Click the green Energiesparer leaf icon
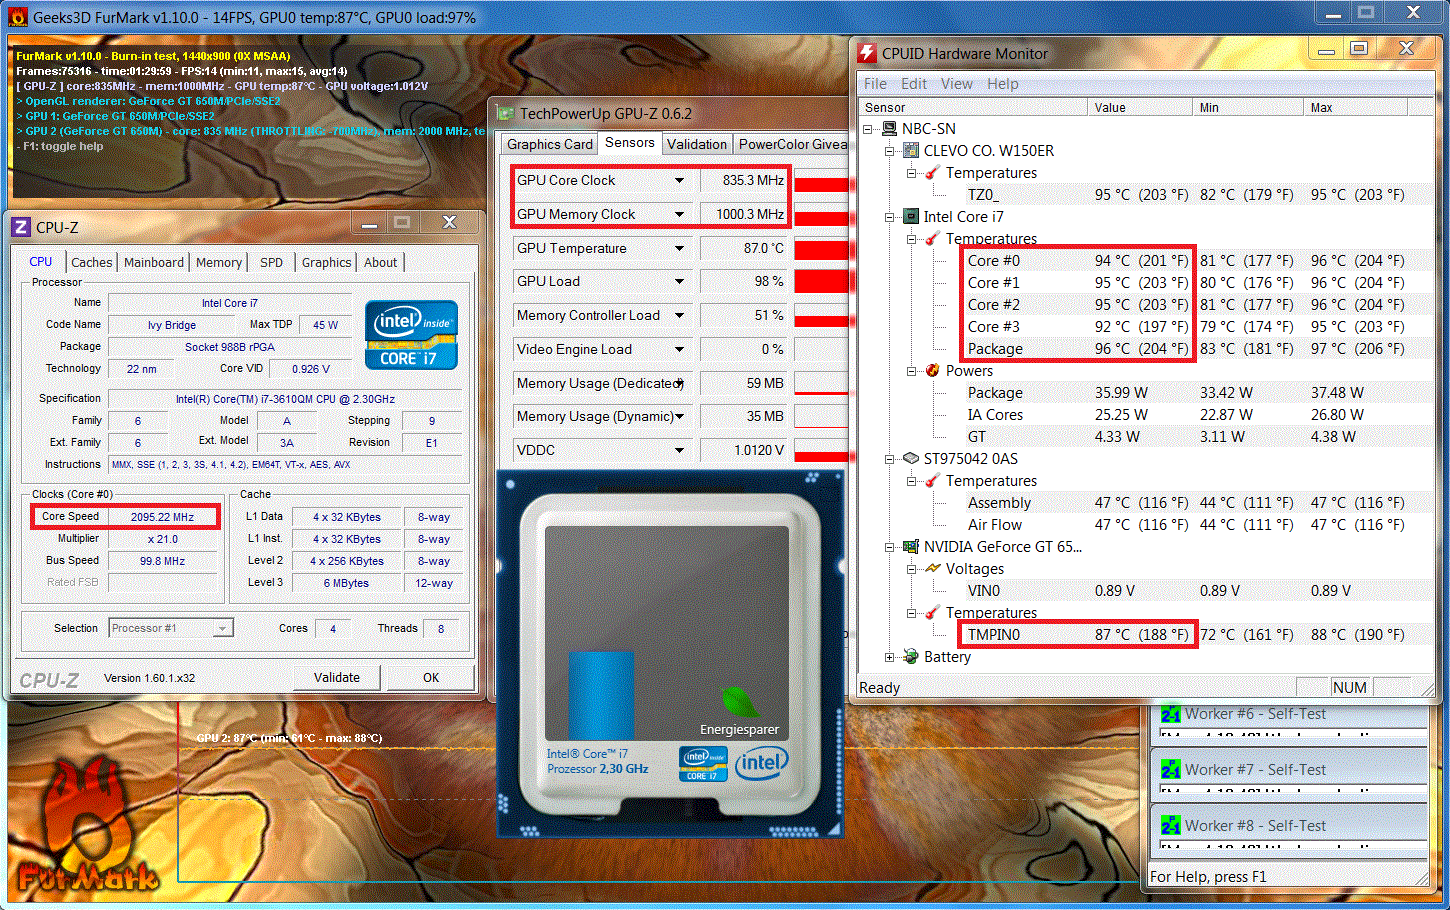The width and height of the screenshot is (1450, 910). [x=739, y=701]
